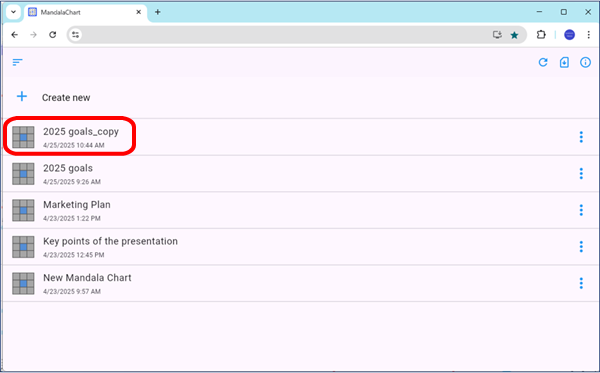Screen dimensions: 600x373
Task: Click the date 4/23/2025 9:57 AM
Action: (72, 292)
